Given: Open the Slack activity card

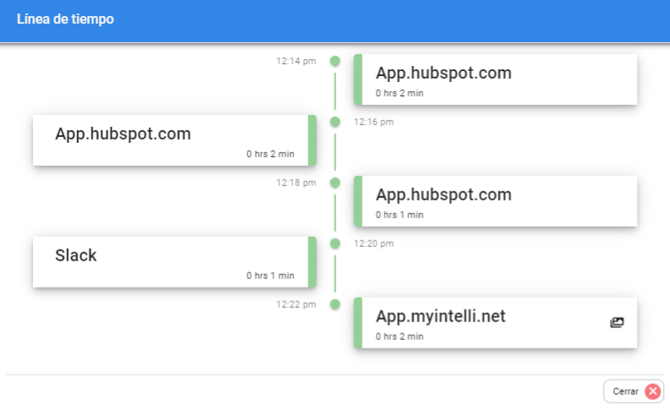Looking at the screenshot, I should 174,262.
